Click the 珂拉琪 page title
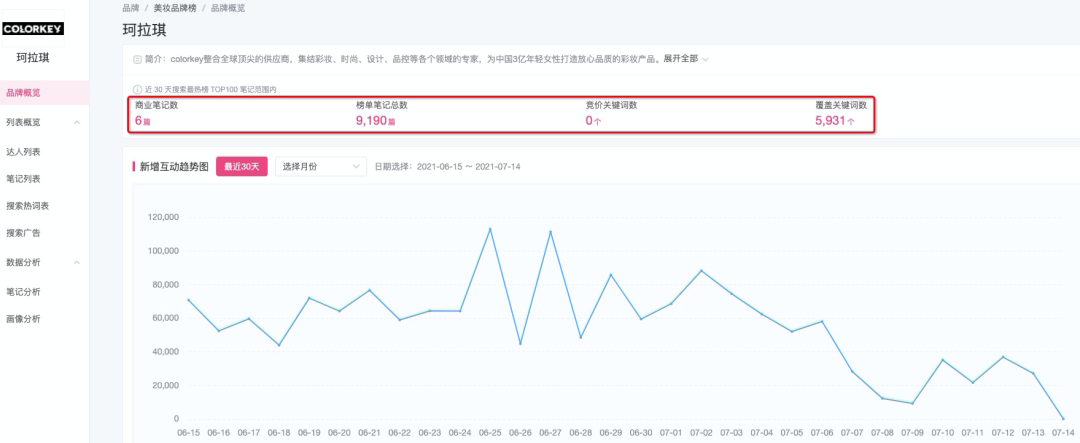The width and height of the screenshot is (1080, 443). click(144, 30)
